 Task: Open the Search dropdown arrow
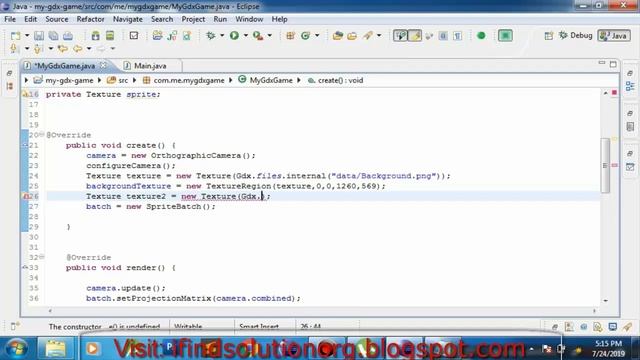(x=379, y=36)
